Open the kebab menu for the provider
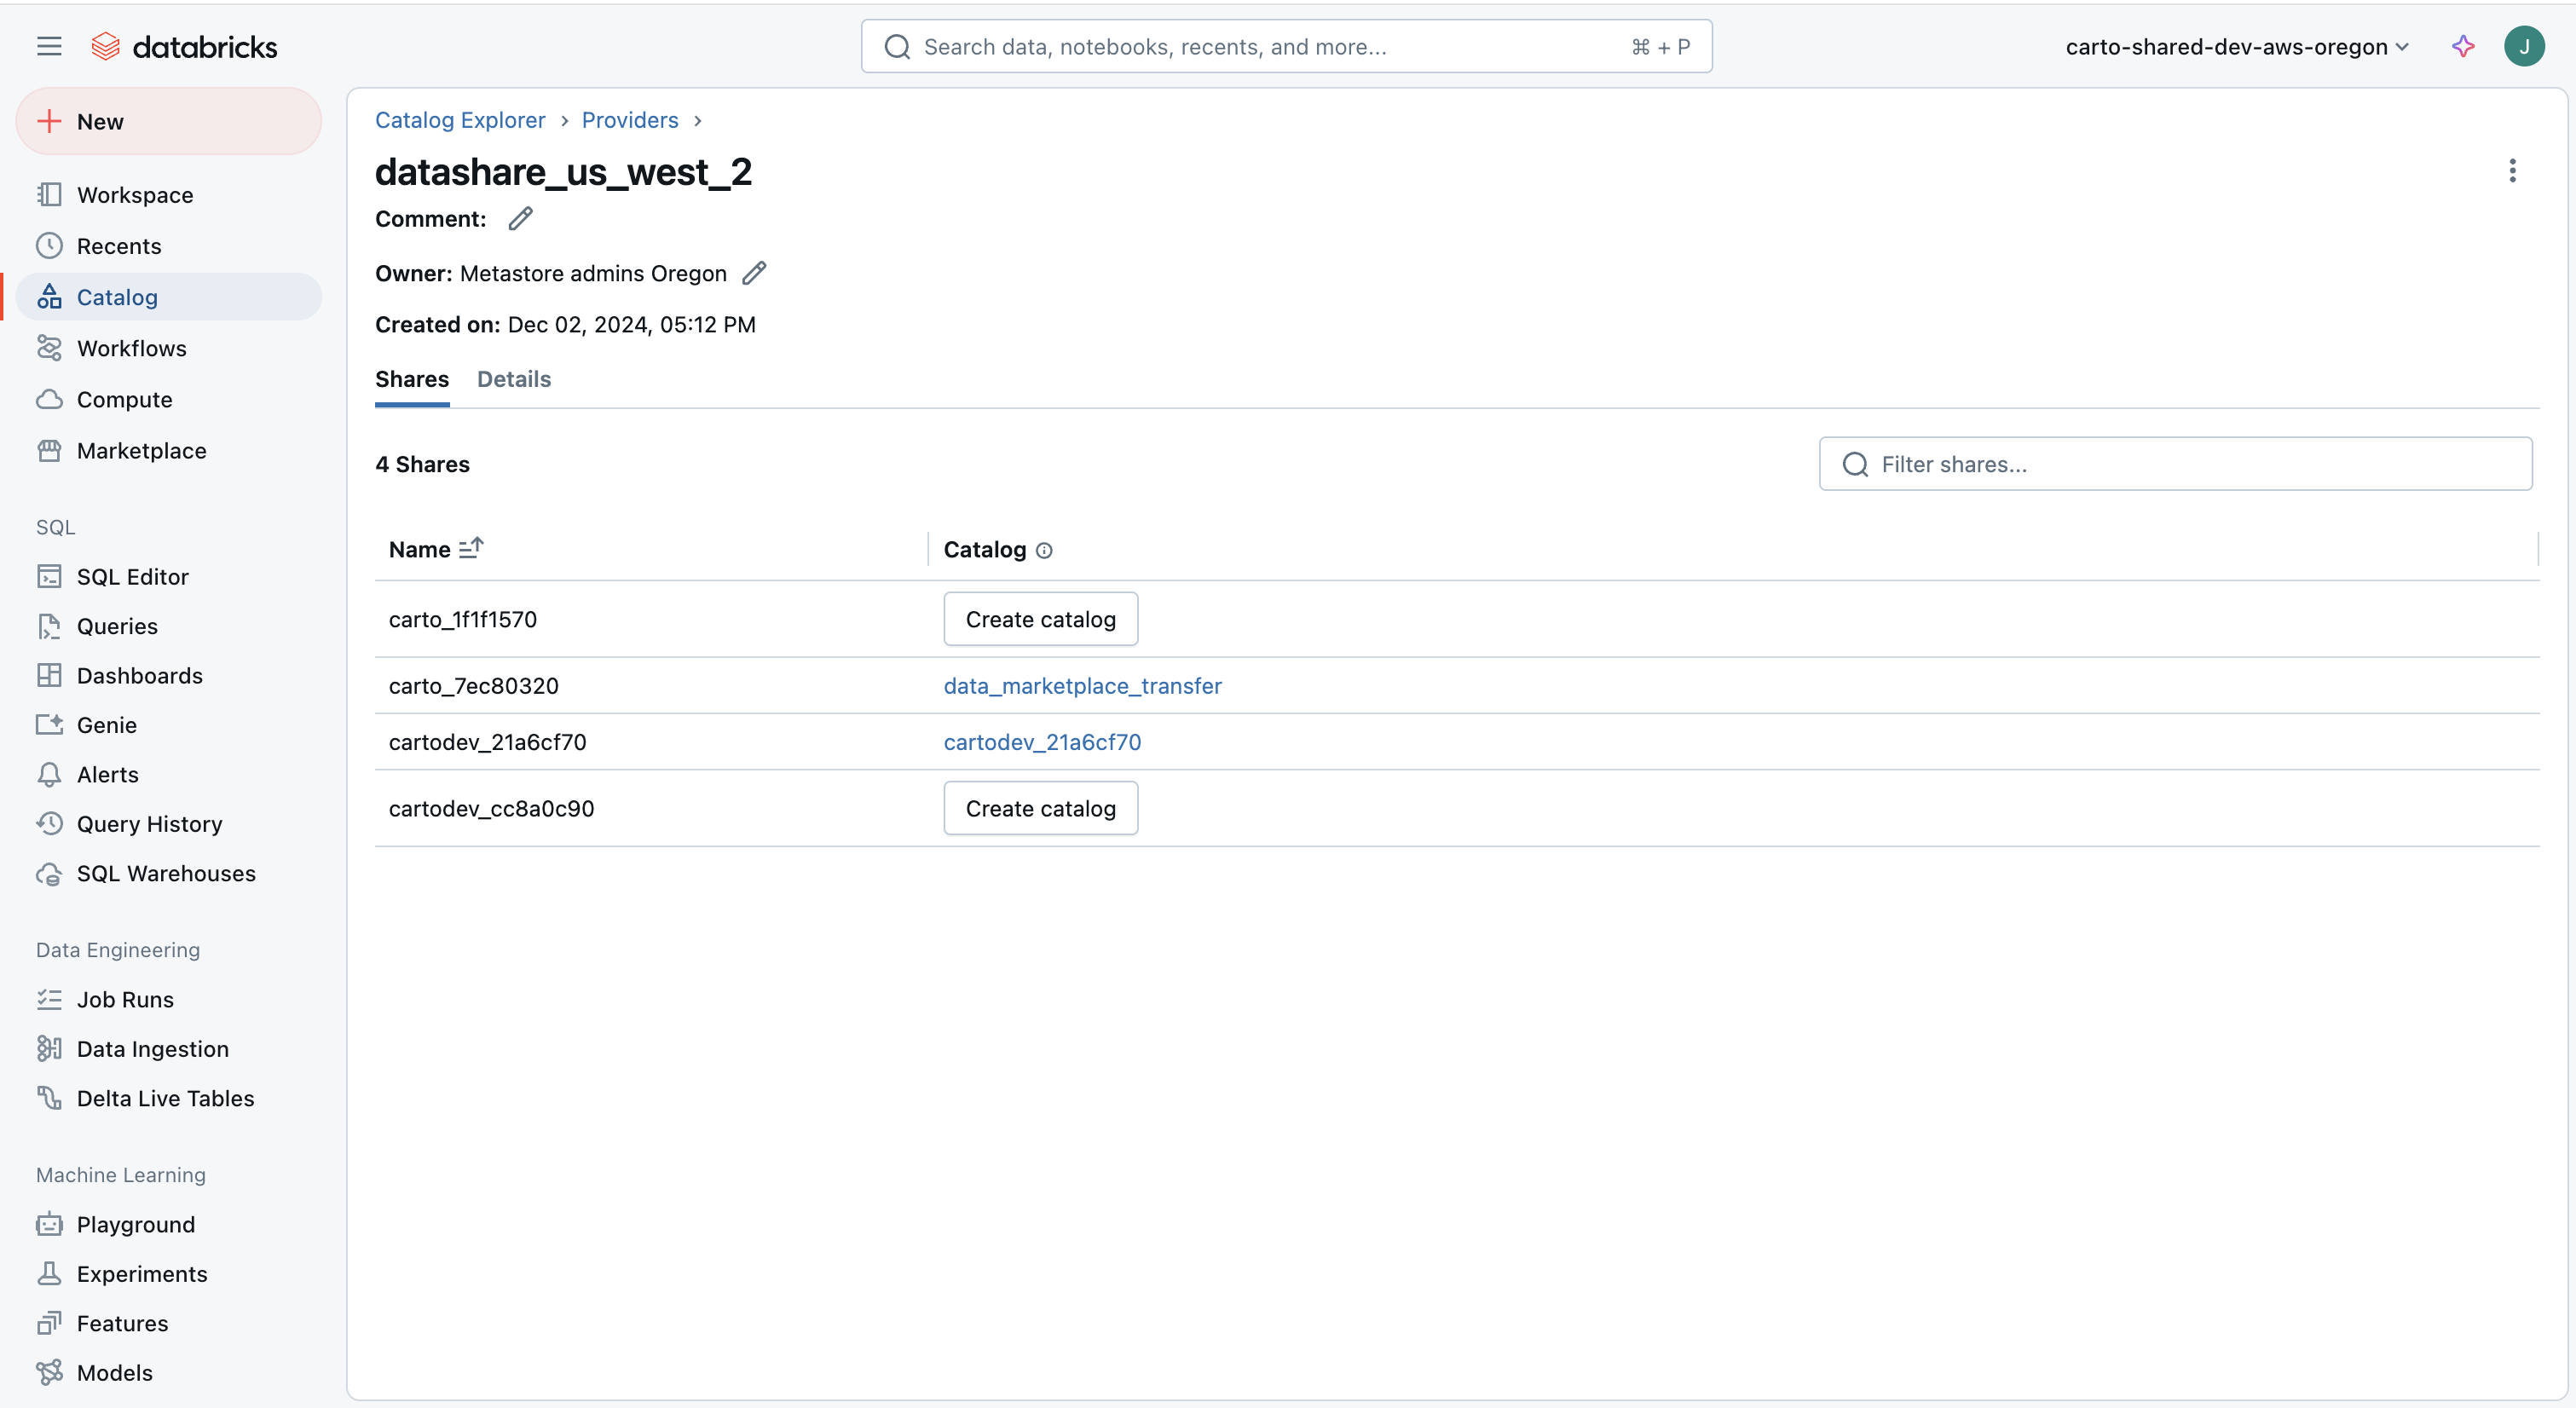Screen dimensions: 2576x1408 2512,171
